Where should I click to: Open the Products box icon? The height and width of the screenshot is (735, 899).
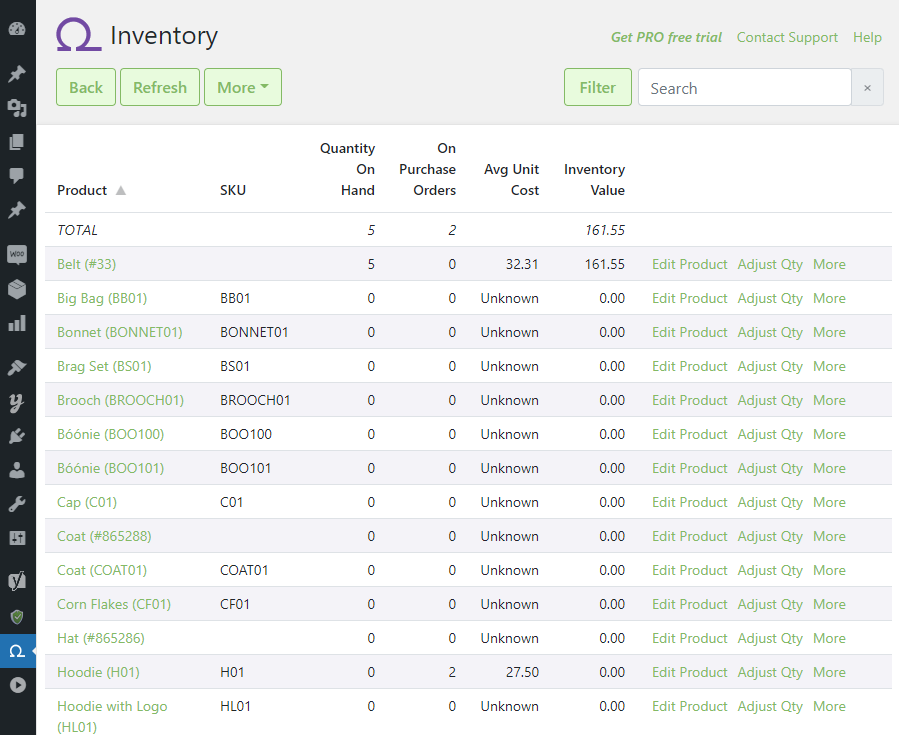[x=18, y=290]
